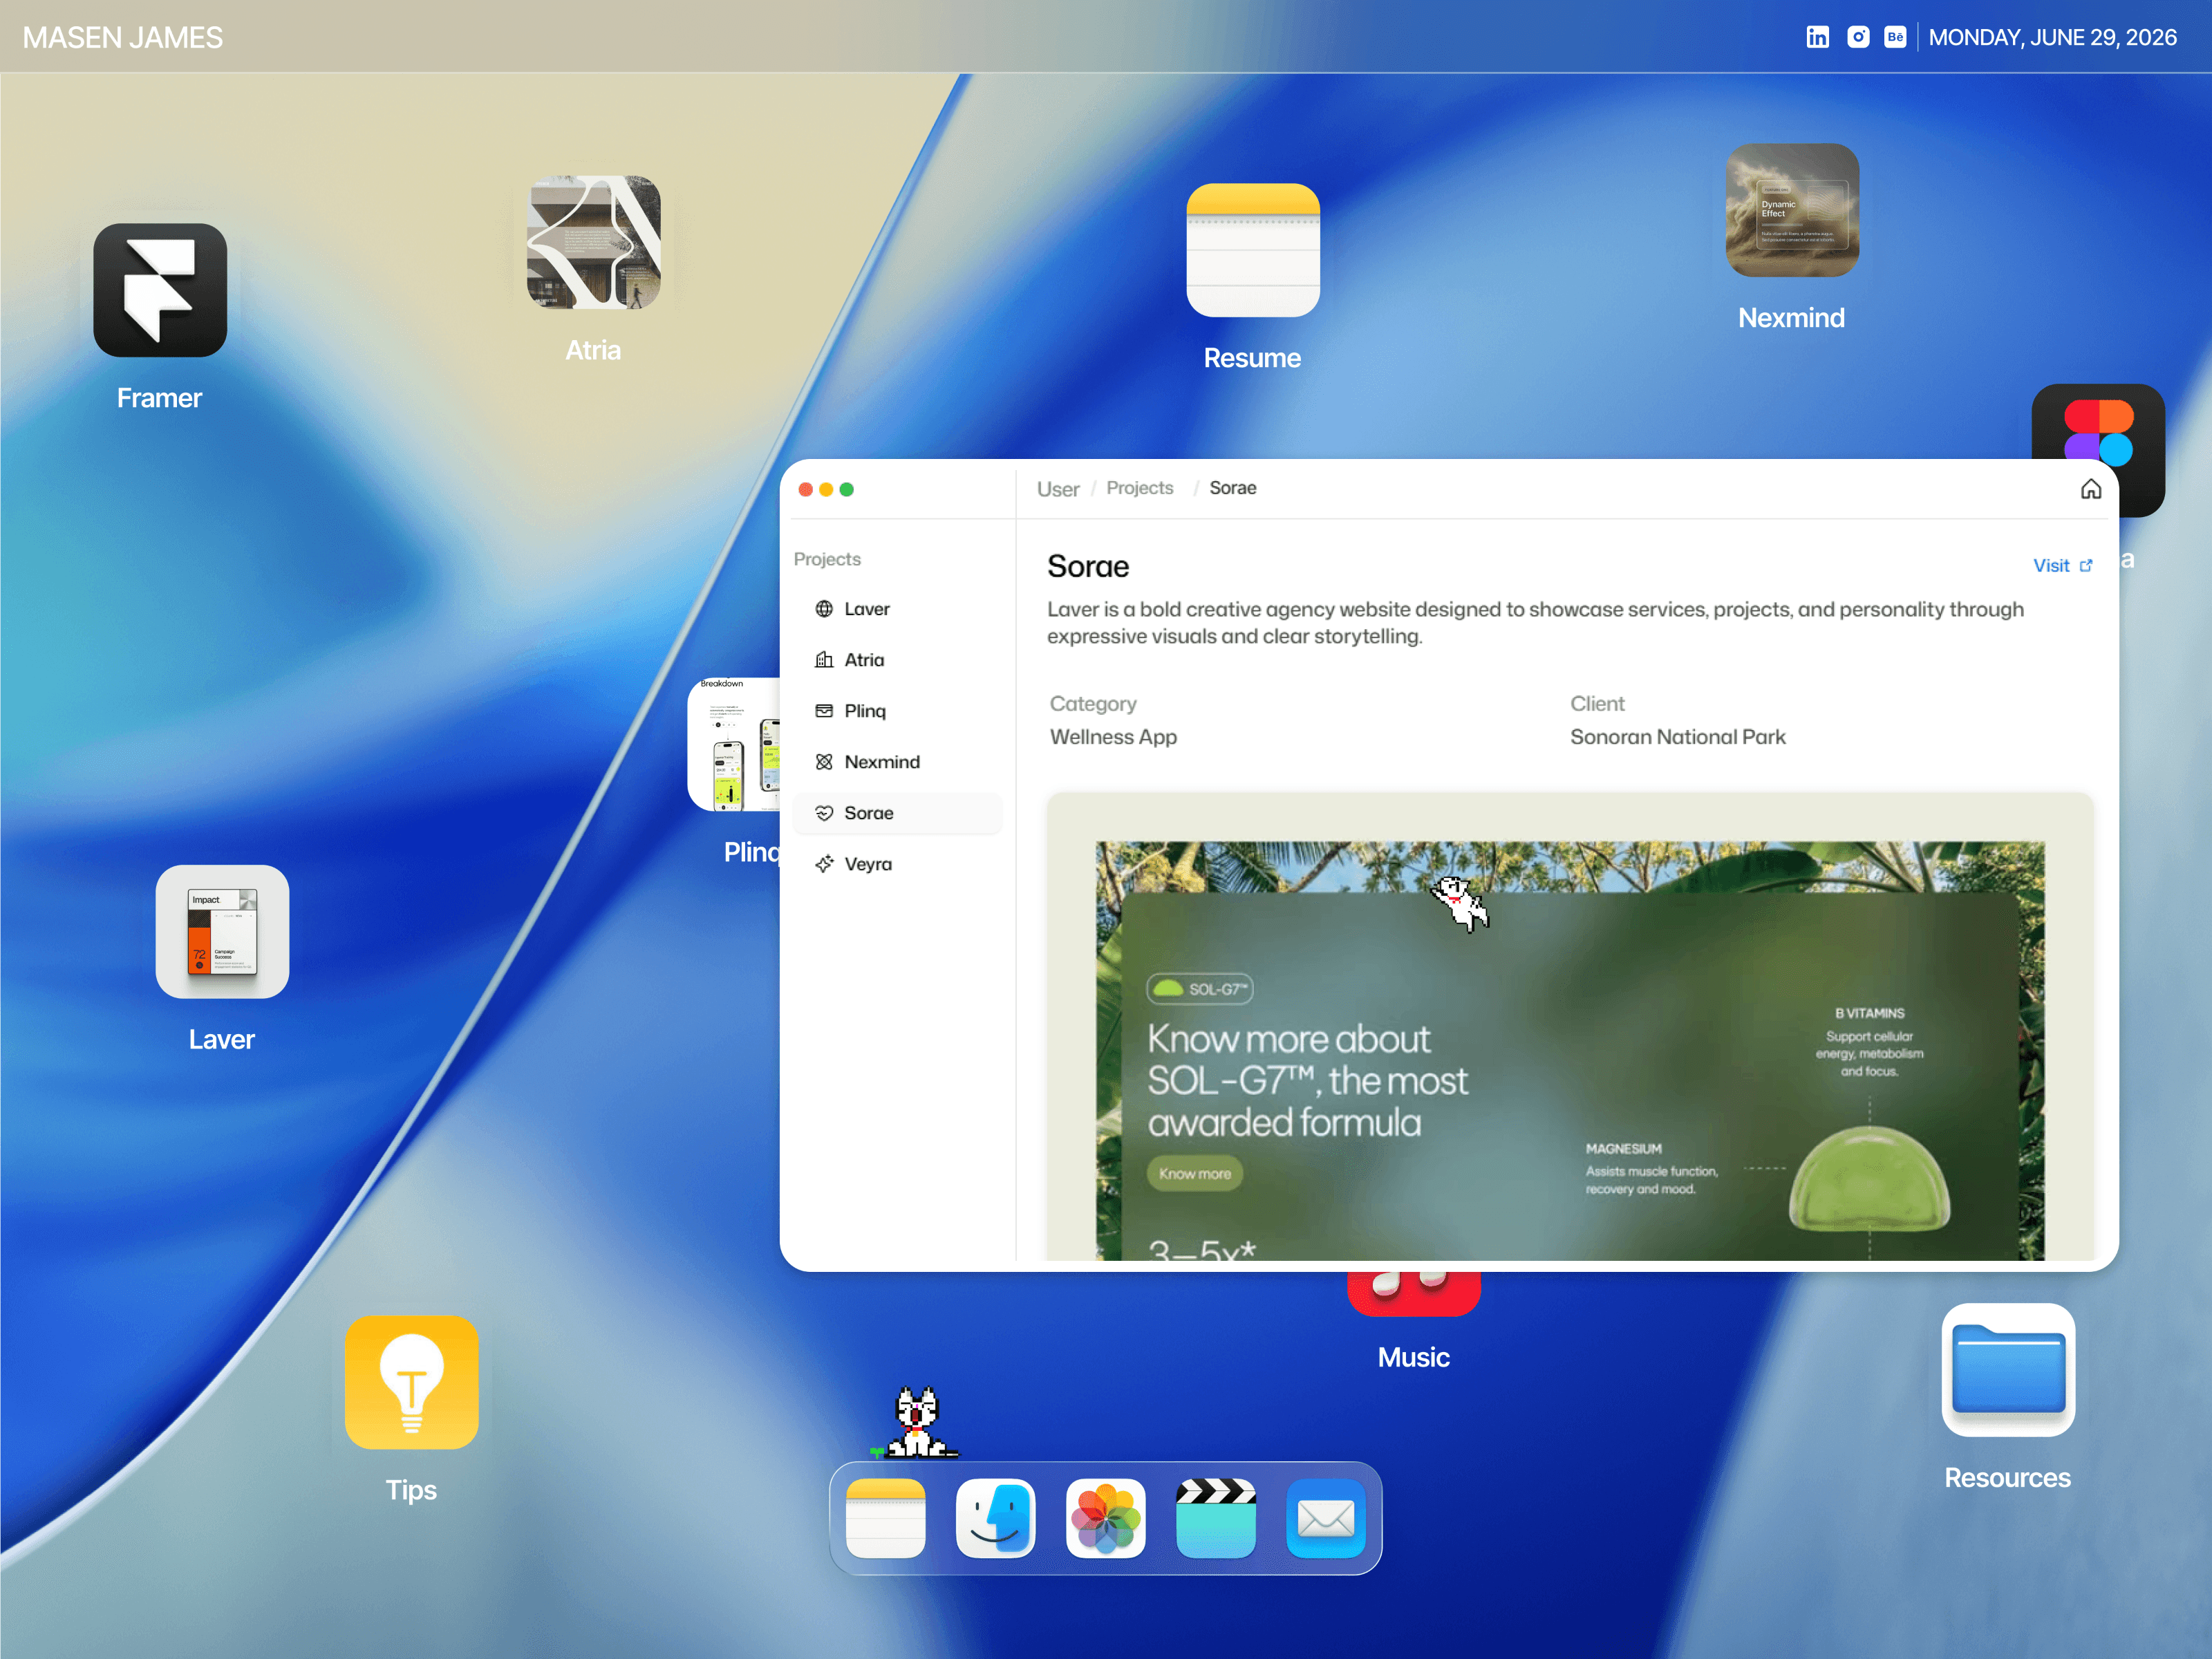This screenshot has height=1659, width=2212.
Task: Select Atria in the Projects sidebar
Action: click(x=897, y=660)
